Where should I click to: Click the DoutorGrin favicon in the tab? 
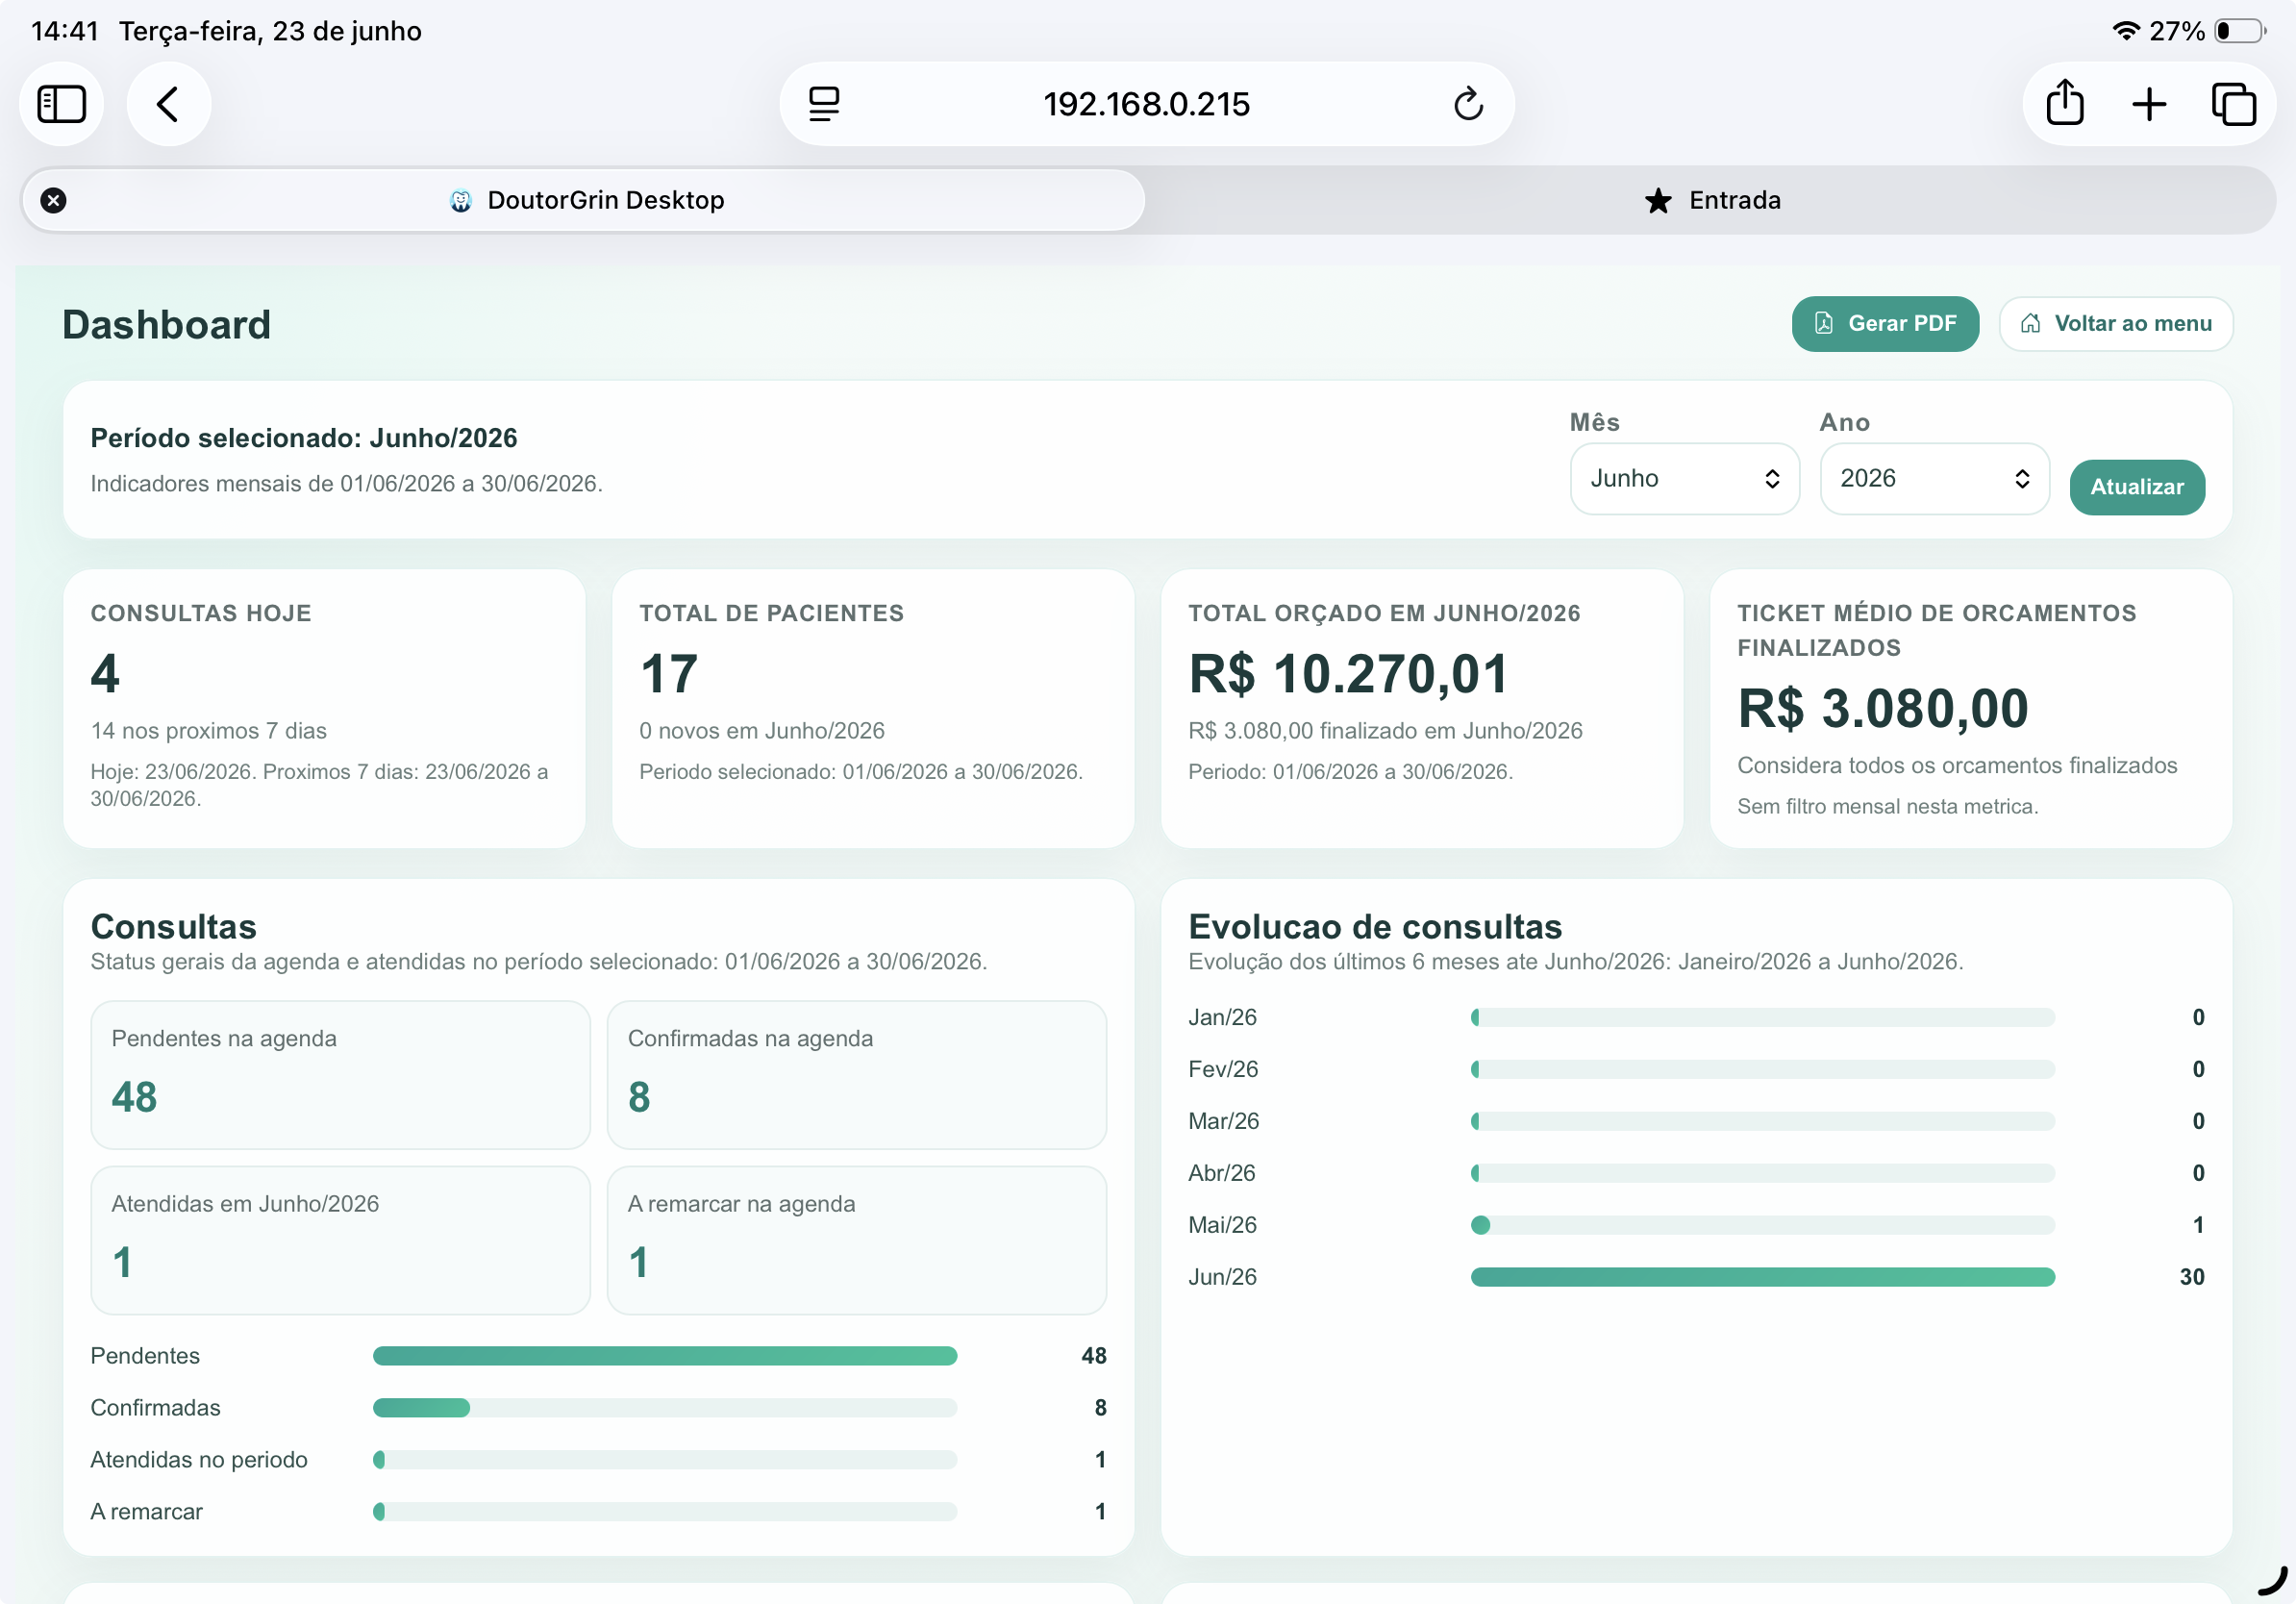click(461, 201)
